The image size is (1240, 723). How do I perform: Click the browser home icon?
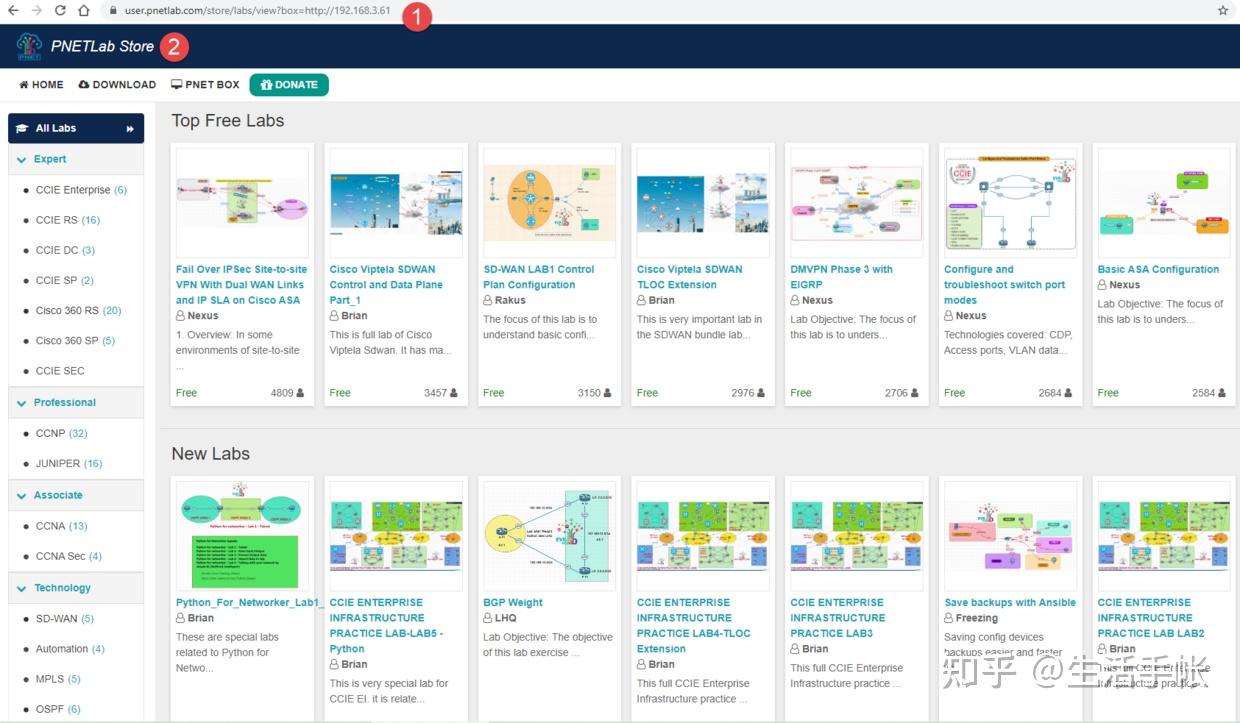(x=83, y=10)
